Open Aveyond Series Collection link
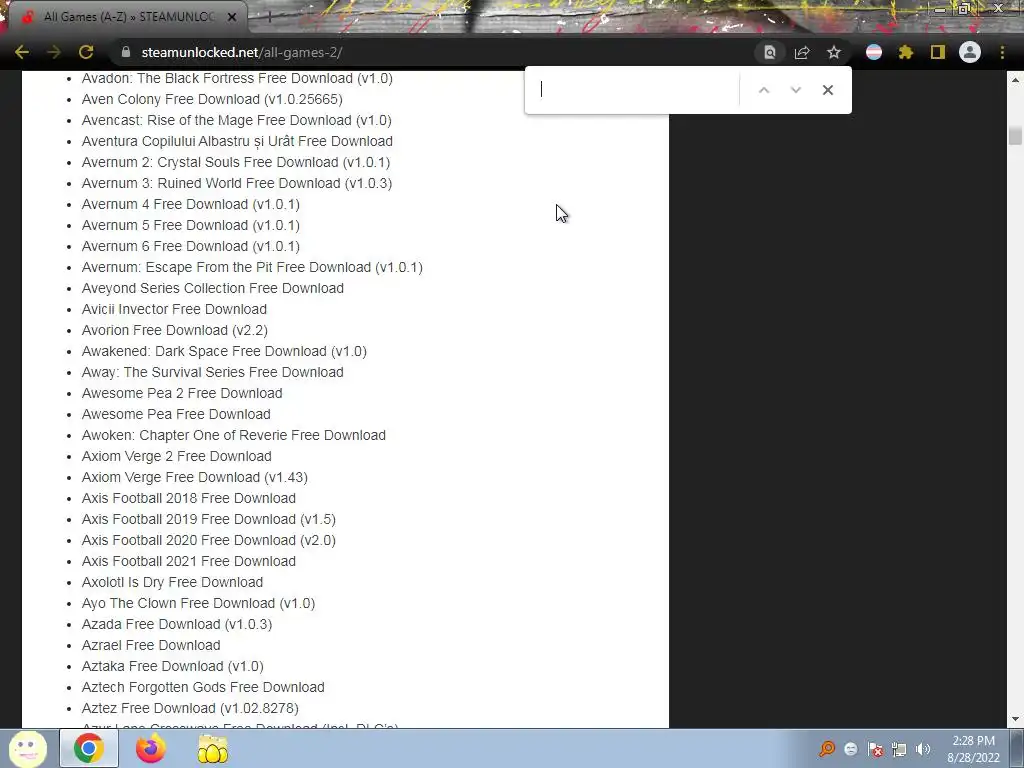 pyautogui.click(x=213, y=288)
